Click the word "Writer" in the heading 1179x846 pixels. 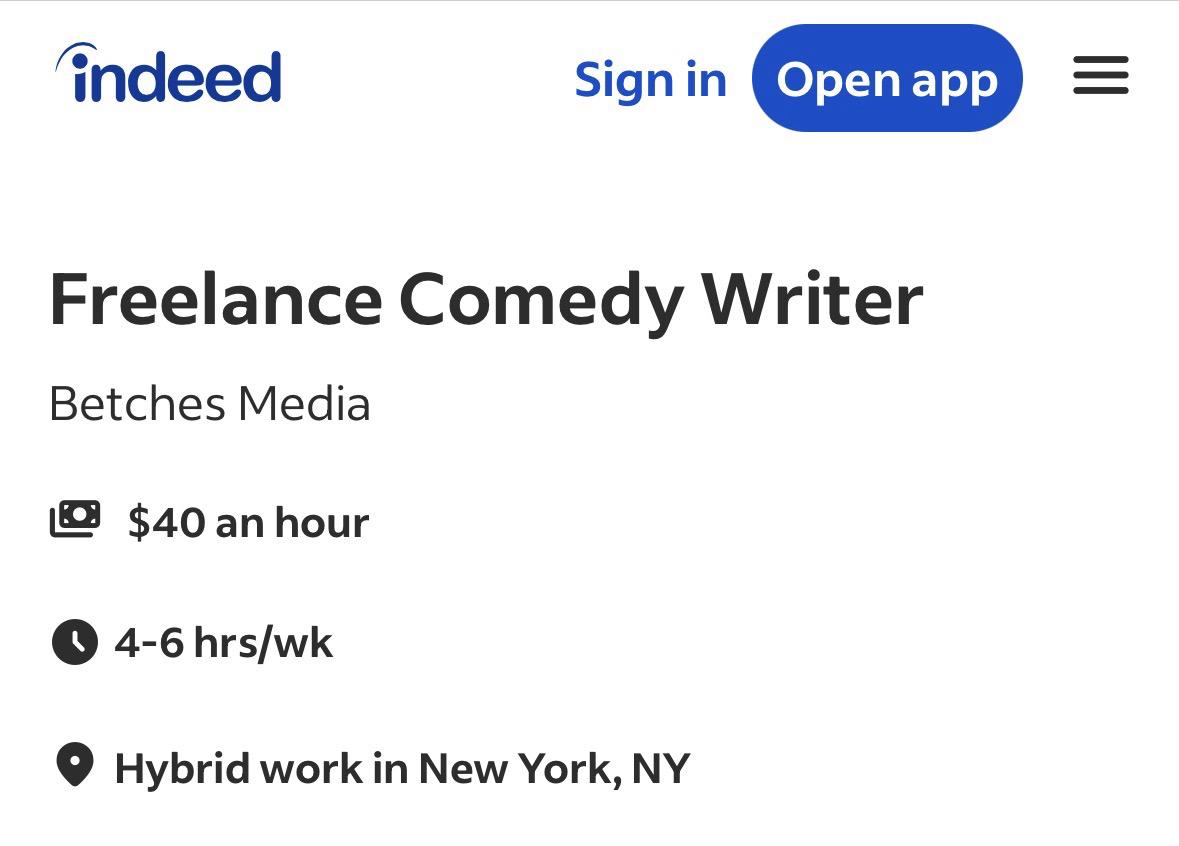coord(811,300)
